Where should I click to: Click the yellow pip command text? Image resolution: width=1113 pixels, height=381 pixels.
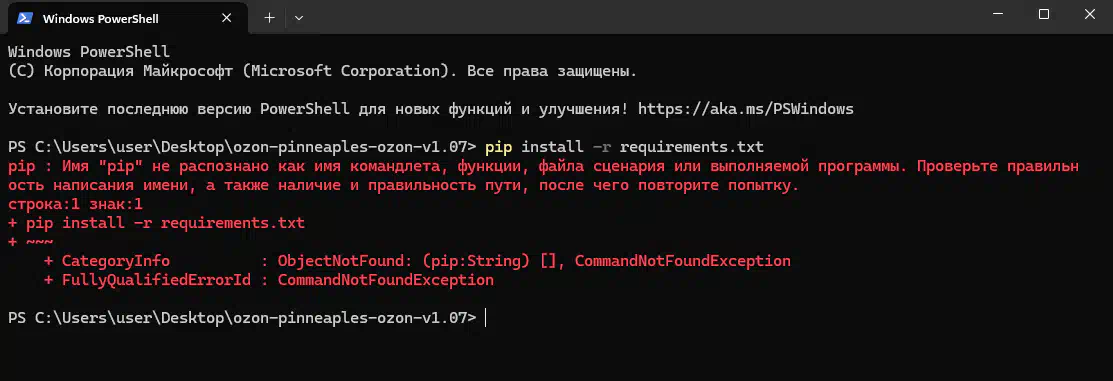(499, 148)
